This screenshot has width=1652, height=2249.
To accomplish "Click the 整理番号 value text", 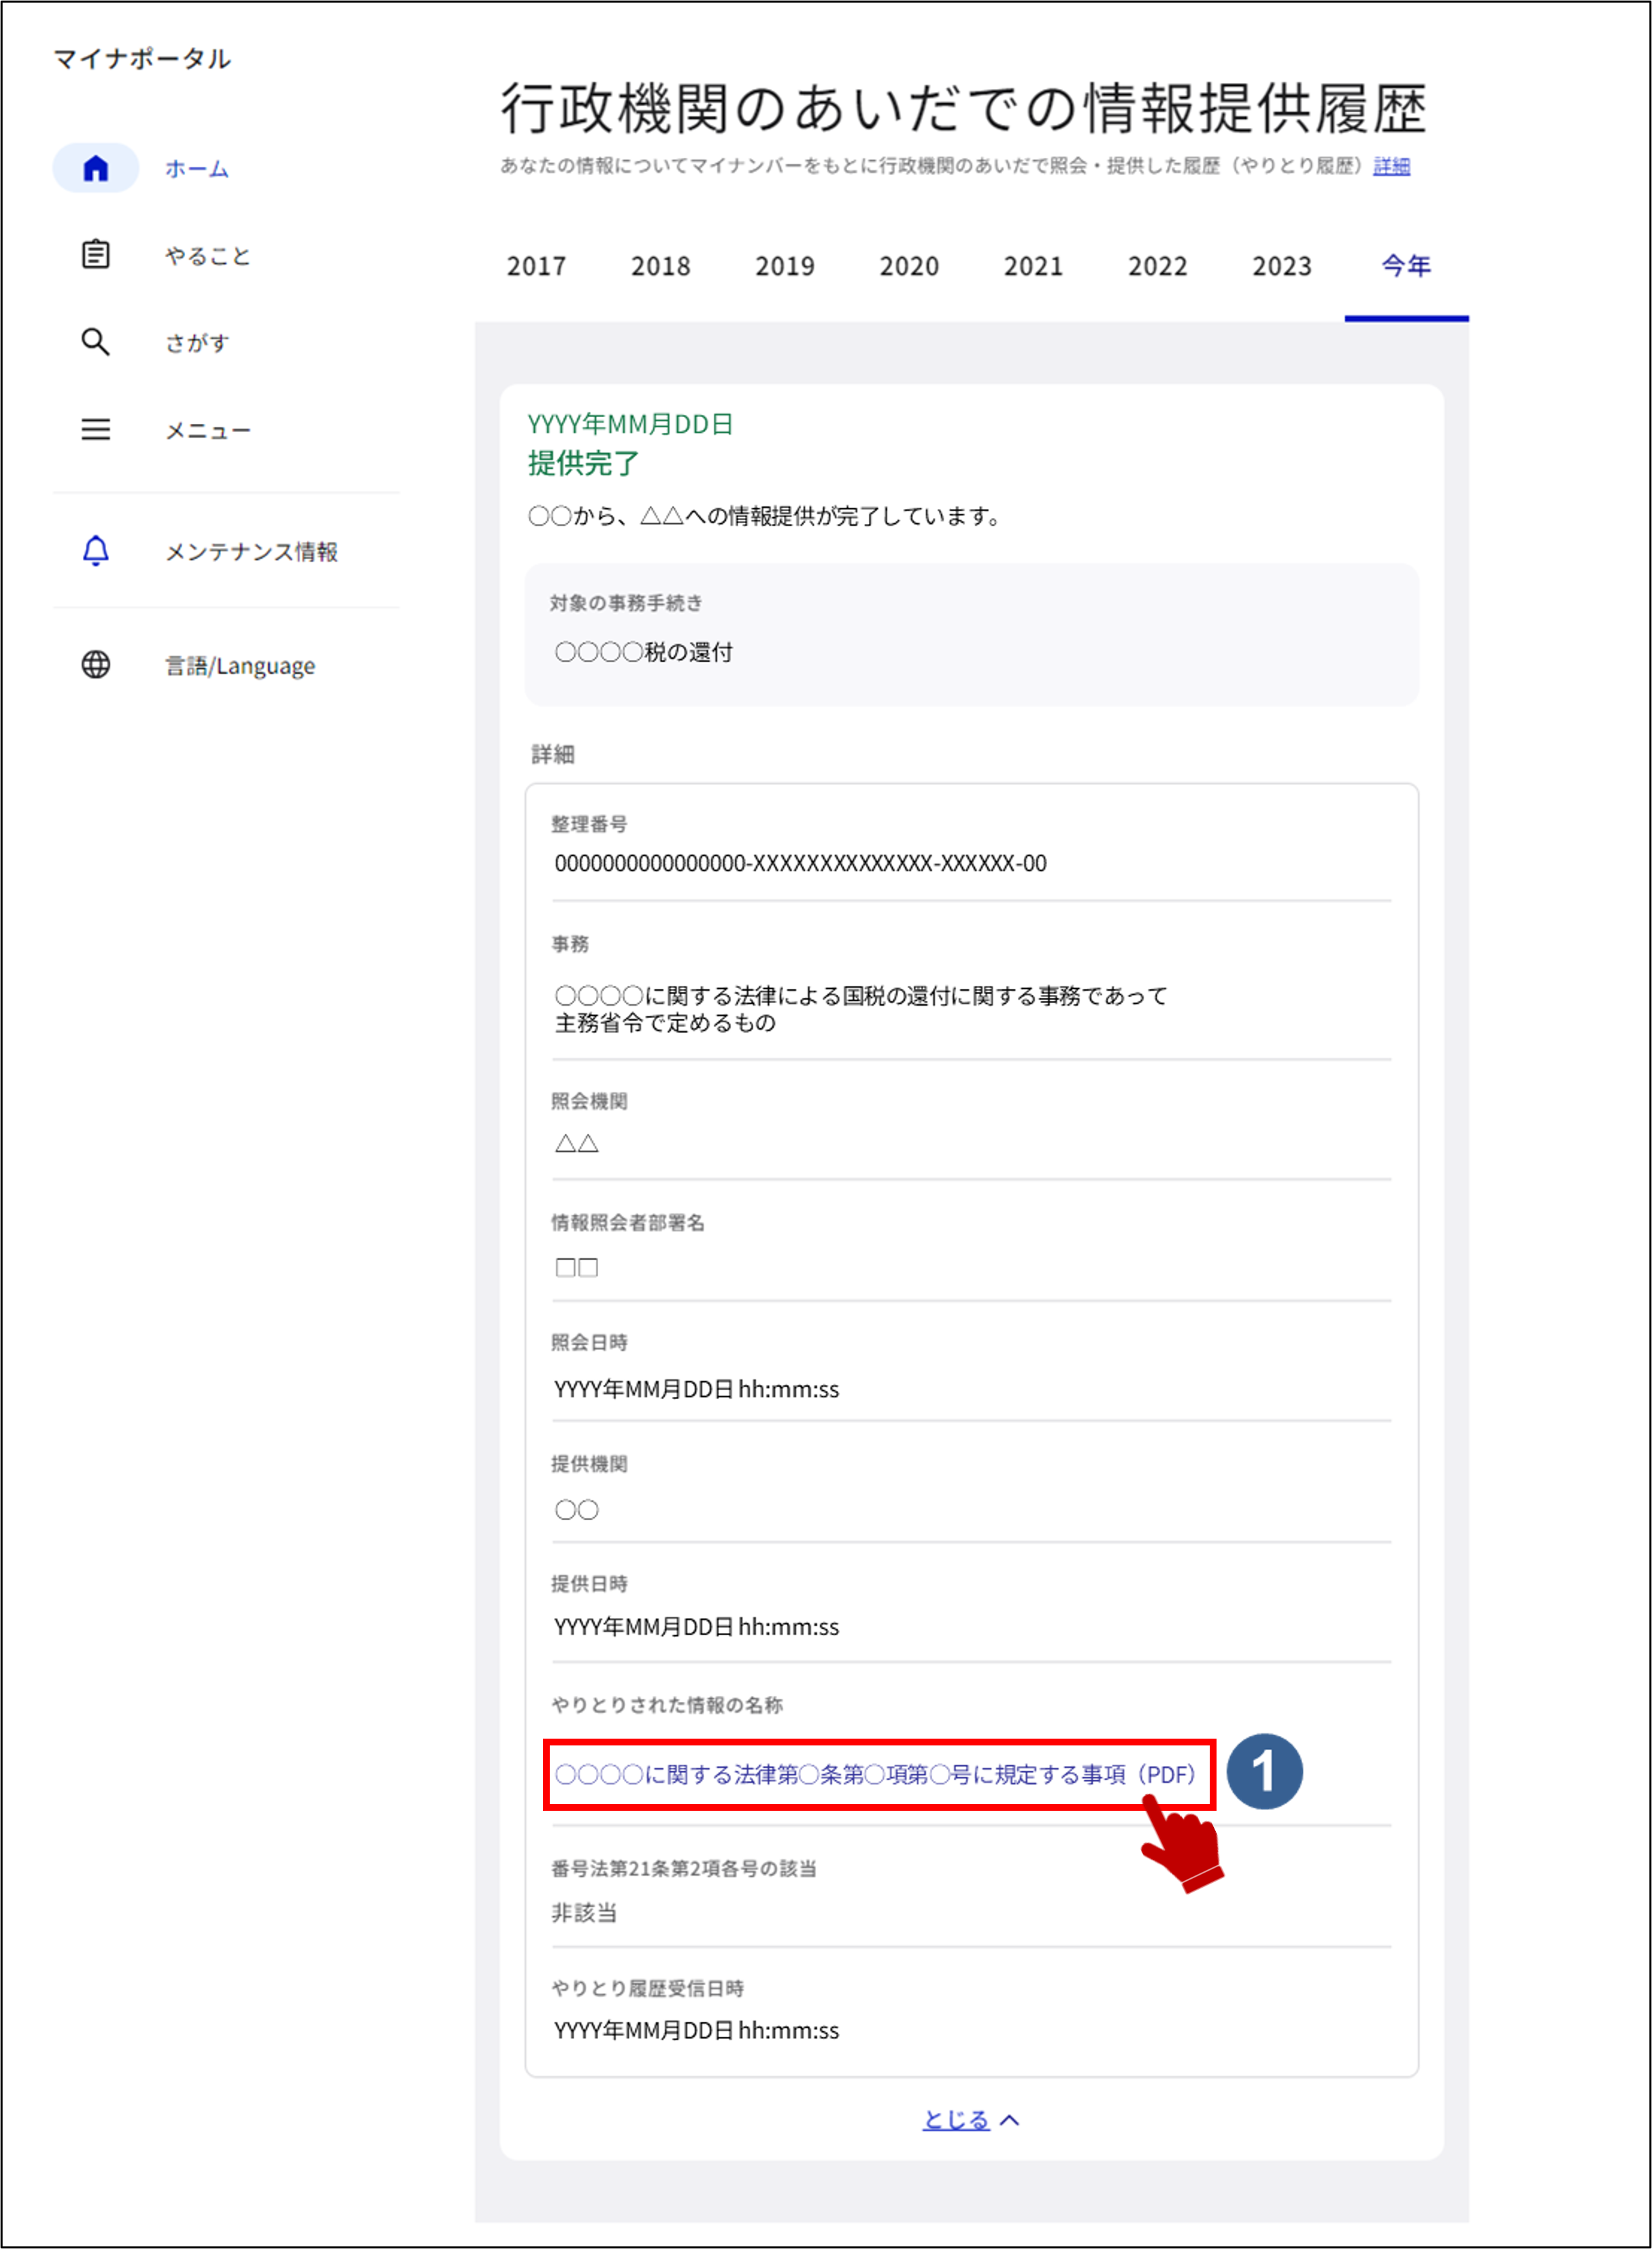I will pyautogui.click(x=800, y=863).
